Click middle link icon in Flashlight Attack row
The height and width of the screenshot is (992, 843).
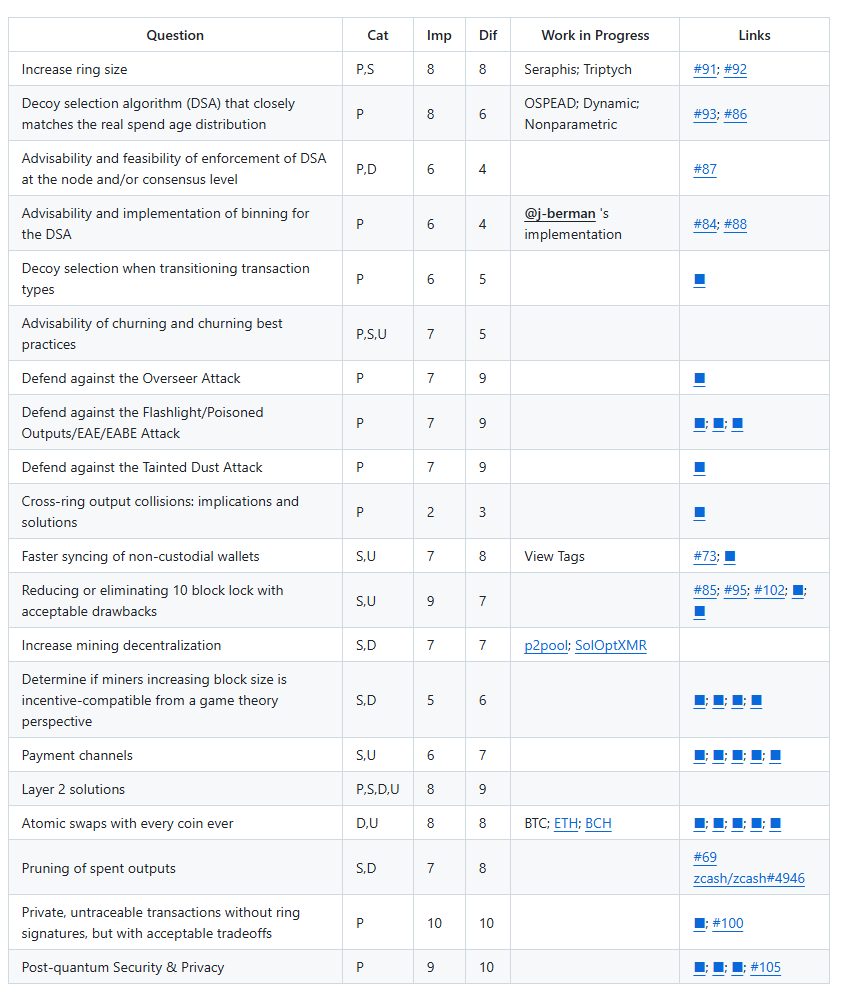[x=718, y=424]
